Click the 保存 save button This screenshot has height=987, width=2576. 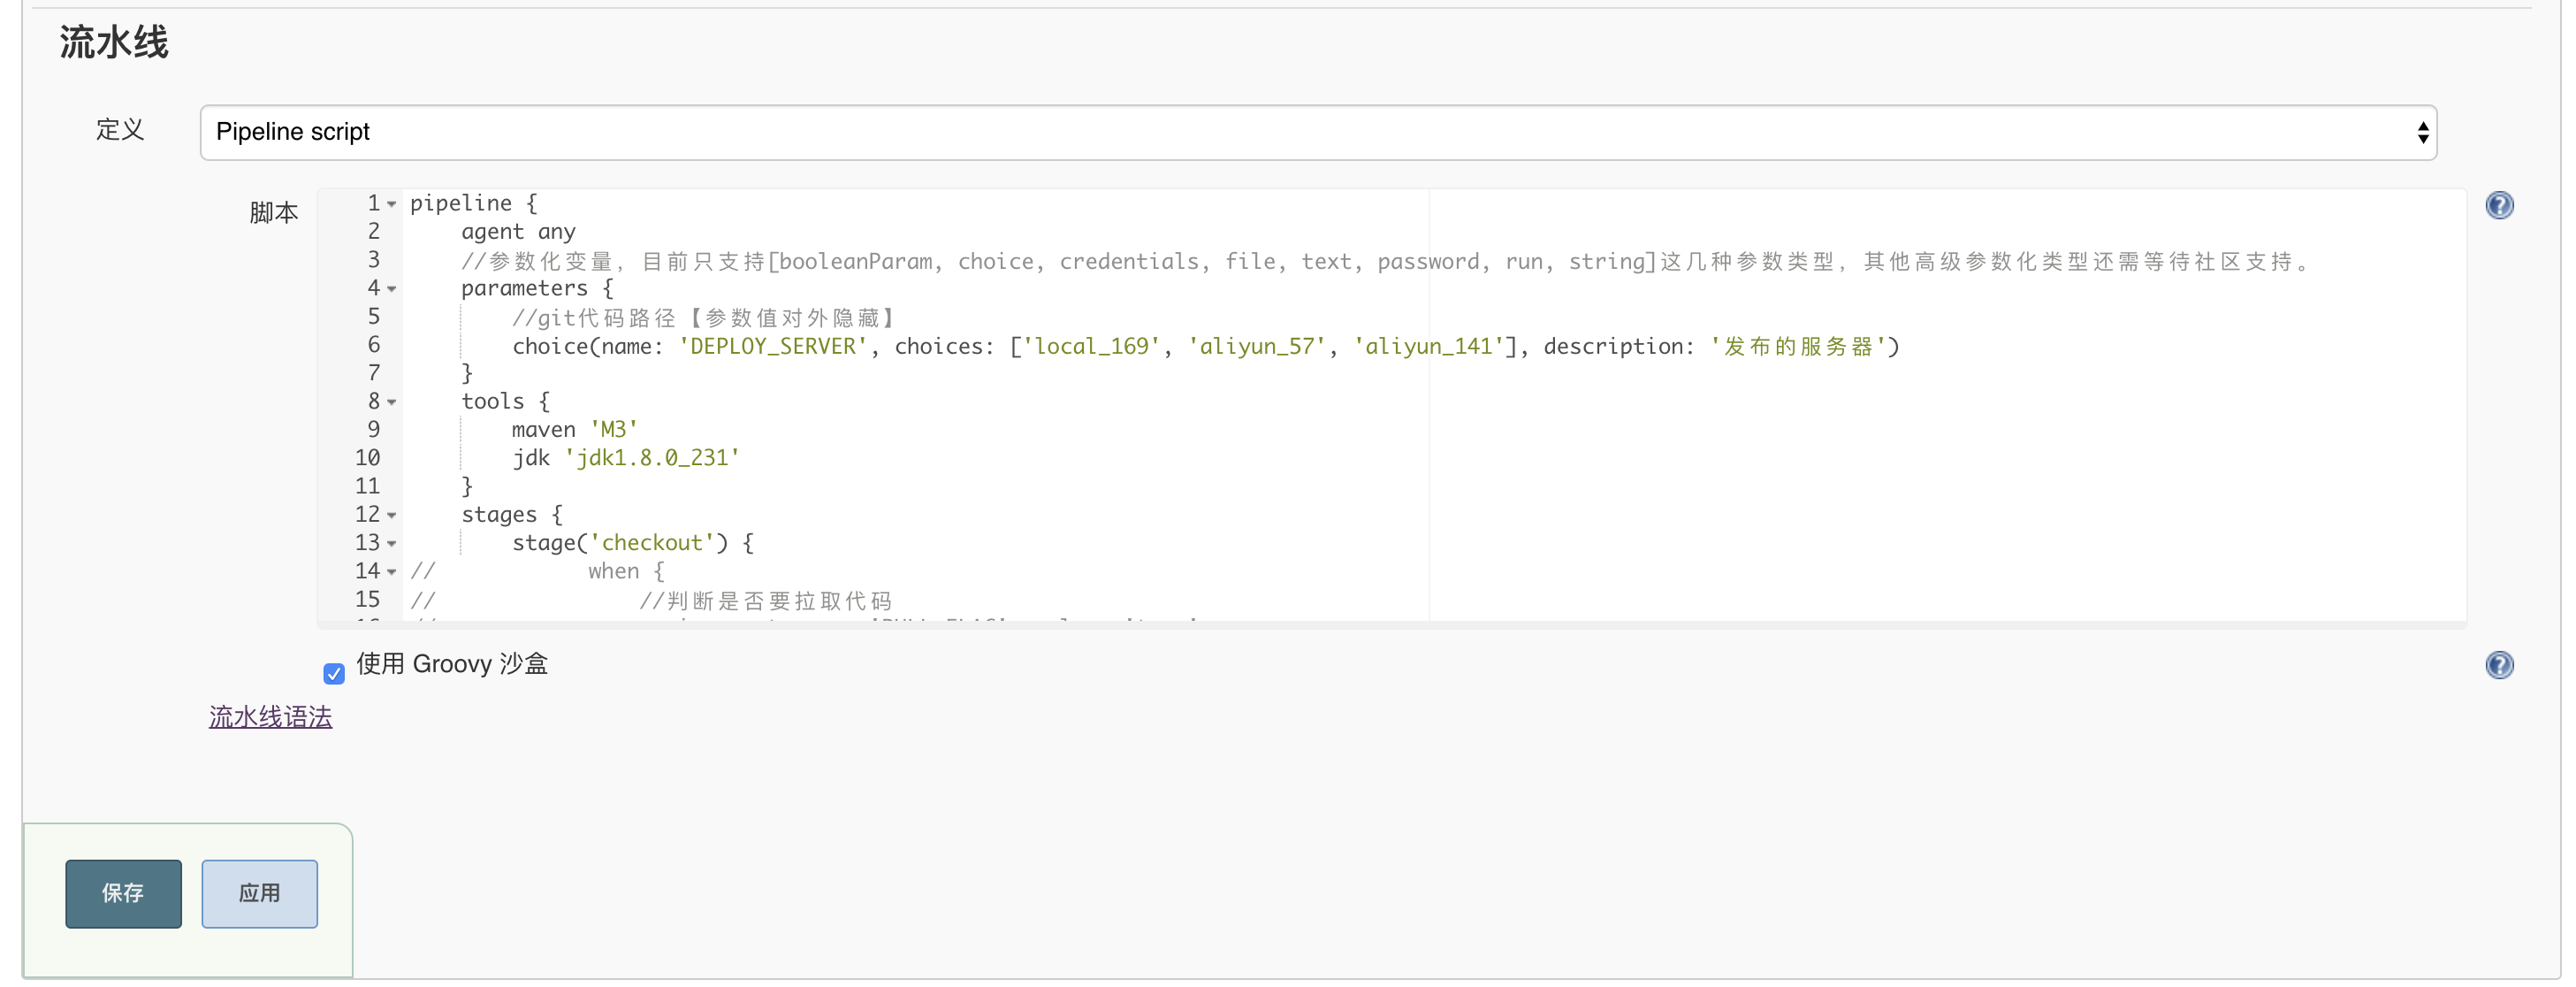click(x=123, y=893)
